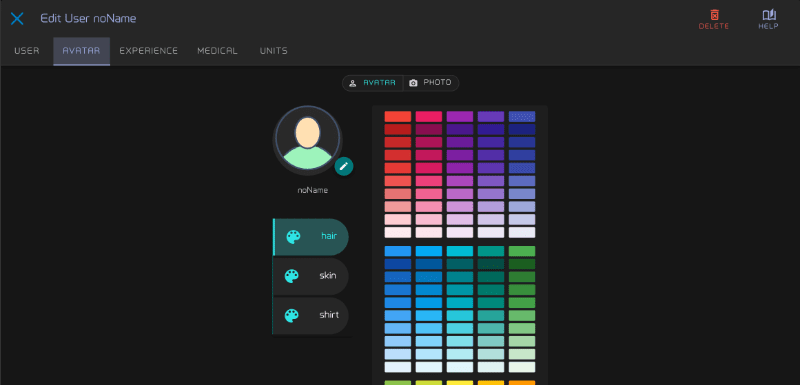Click the red Delete trash icon
Screen dimensions: 800x385
(715, 15)
